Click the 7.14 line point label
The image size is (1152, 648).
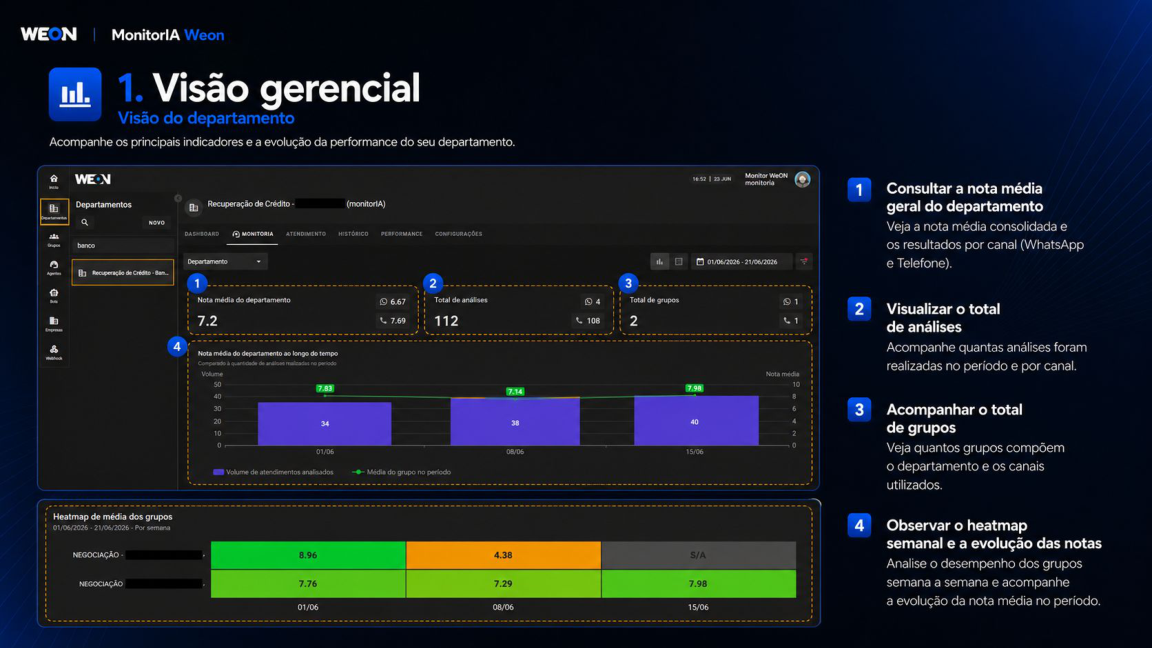[515, 392]
